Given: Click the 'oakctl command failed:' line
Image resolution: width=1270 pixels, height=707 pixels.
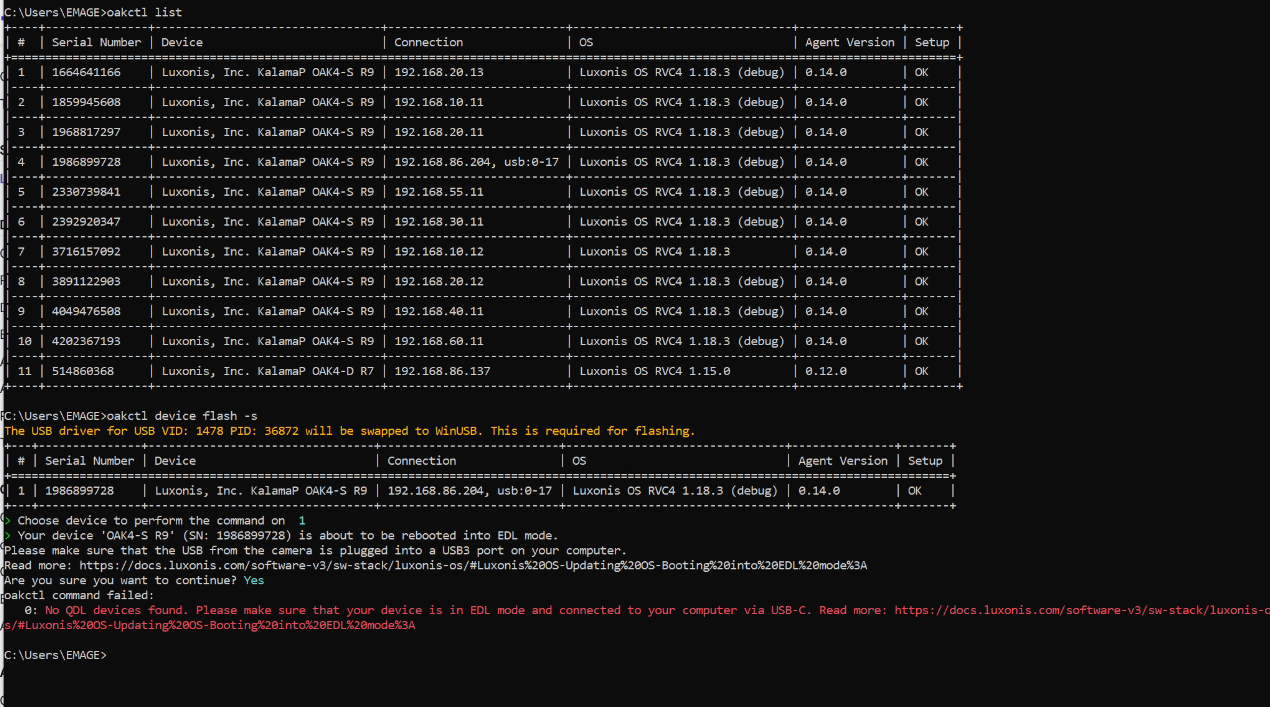Looking at the screenshot, I should click(x=79, y=595).
